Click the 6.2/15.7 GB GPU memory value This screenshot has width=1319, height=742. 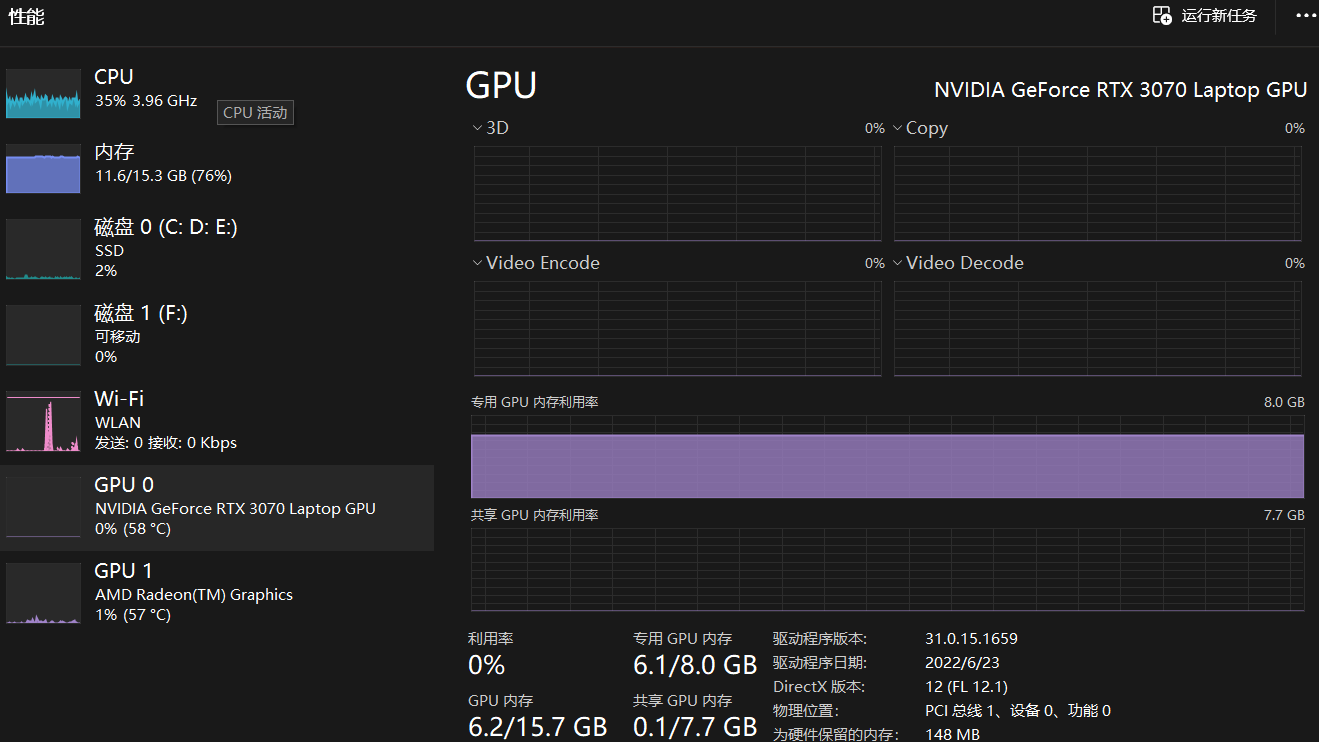tap(537, 727)
